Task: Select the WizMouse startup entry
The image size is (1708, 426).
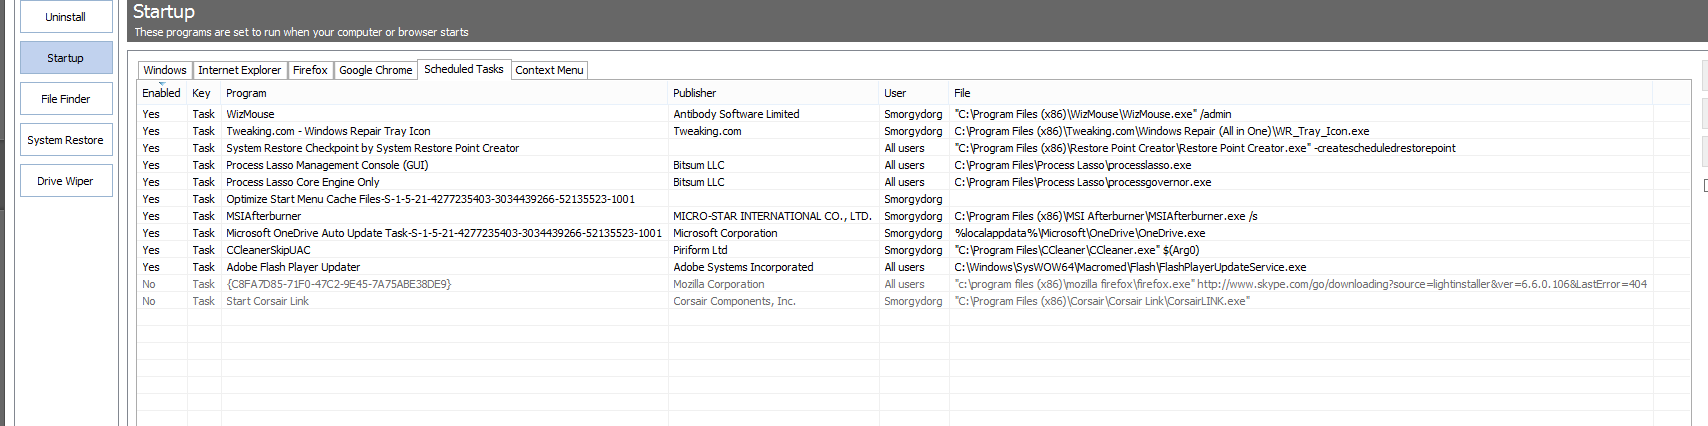Action: coord(250,114)
